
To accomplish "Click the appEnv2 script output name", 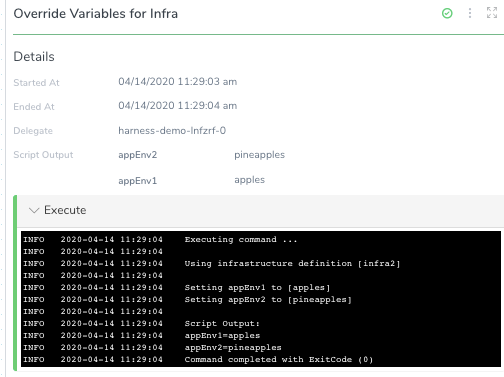I will [x=138, y=155].
